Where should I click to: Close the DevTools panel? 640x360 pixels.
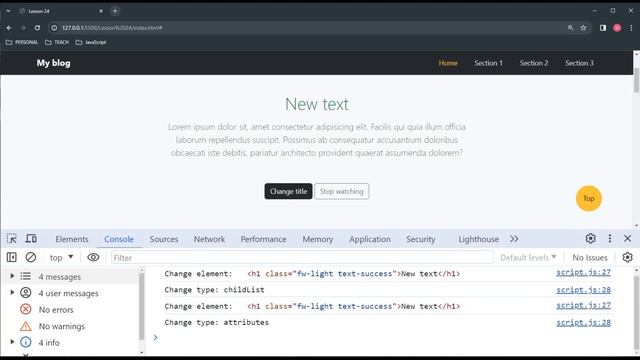pyautogui.click(x=627, y=238)
